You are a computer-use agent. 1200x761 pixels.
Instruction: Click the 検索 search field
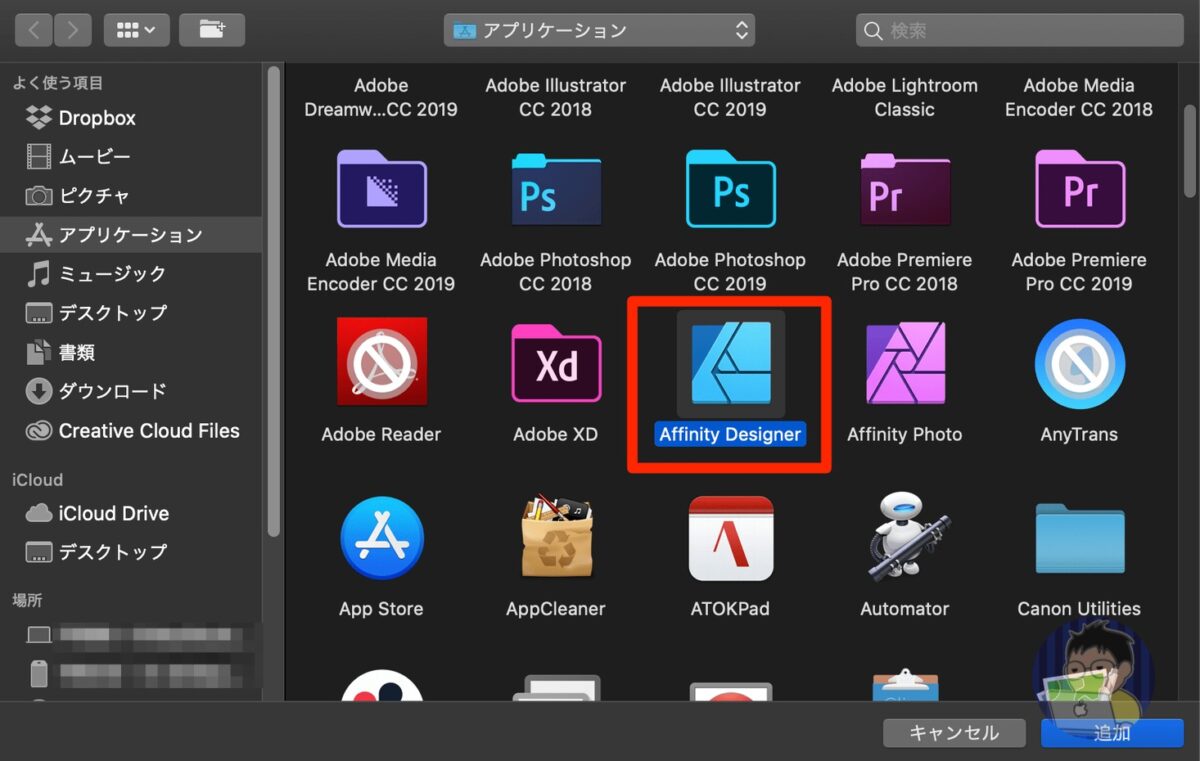tap(1020, 30)
